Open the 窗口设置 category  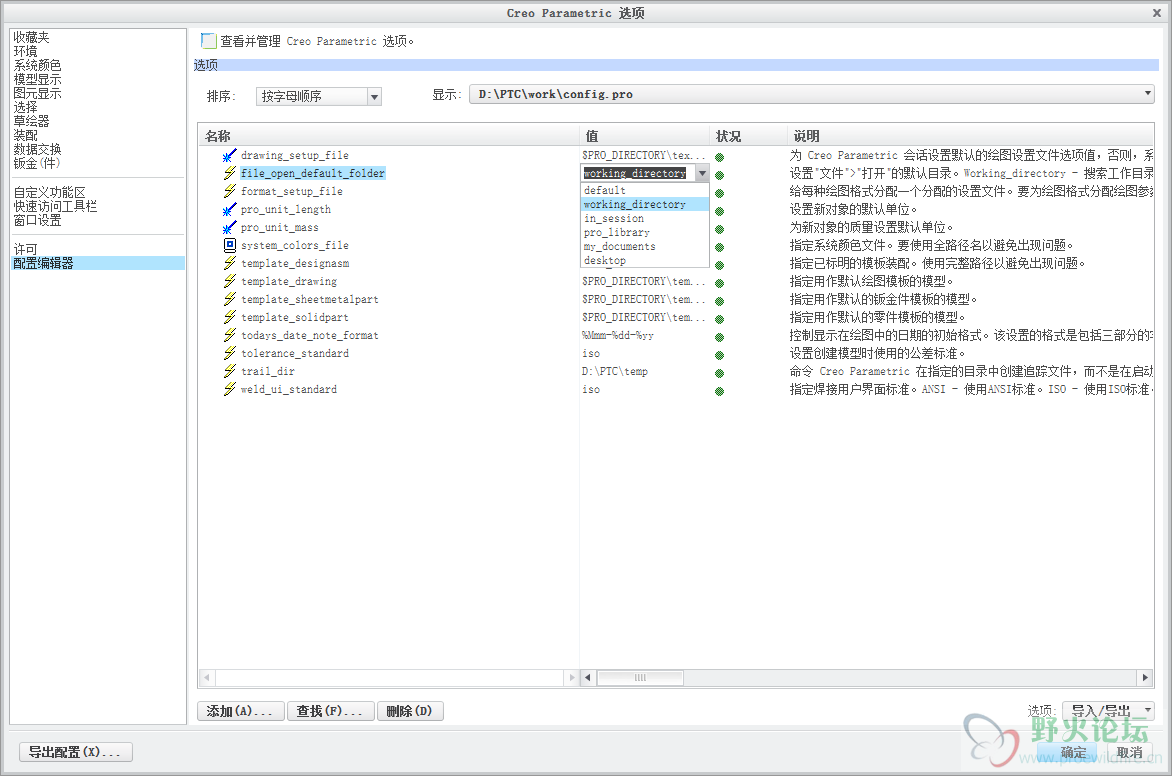[37, 221]
